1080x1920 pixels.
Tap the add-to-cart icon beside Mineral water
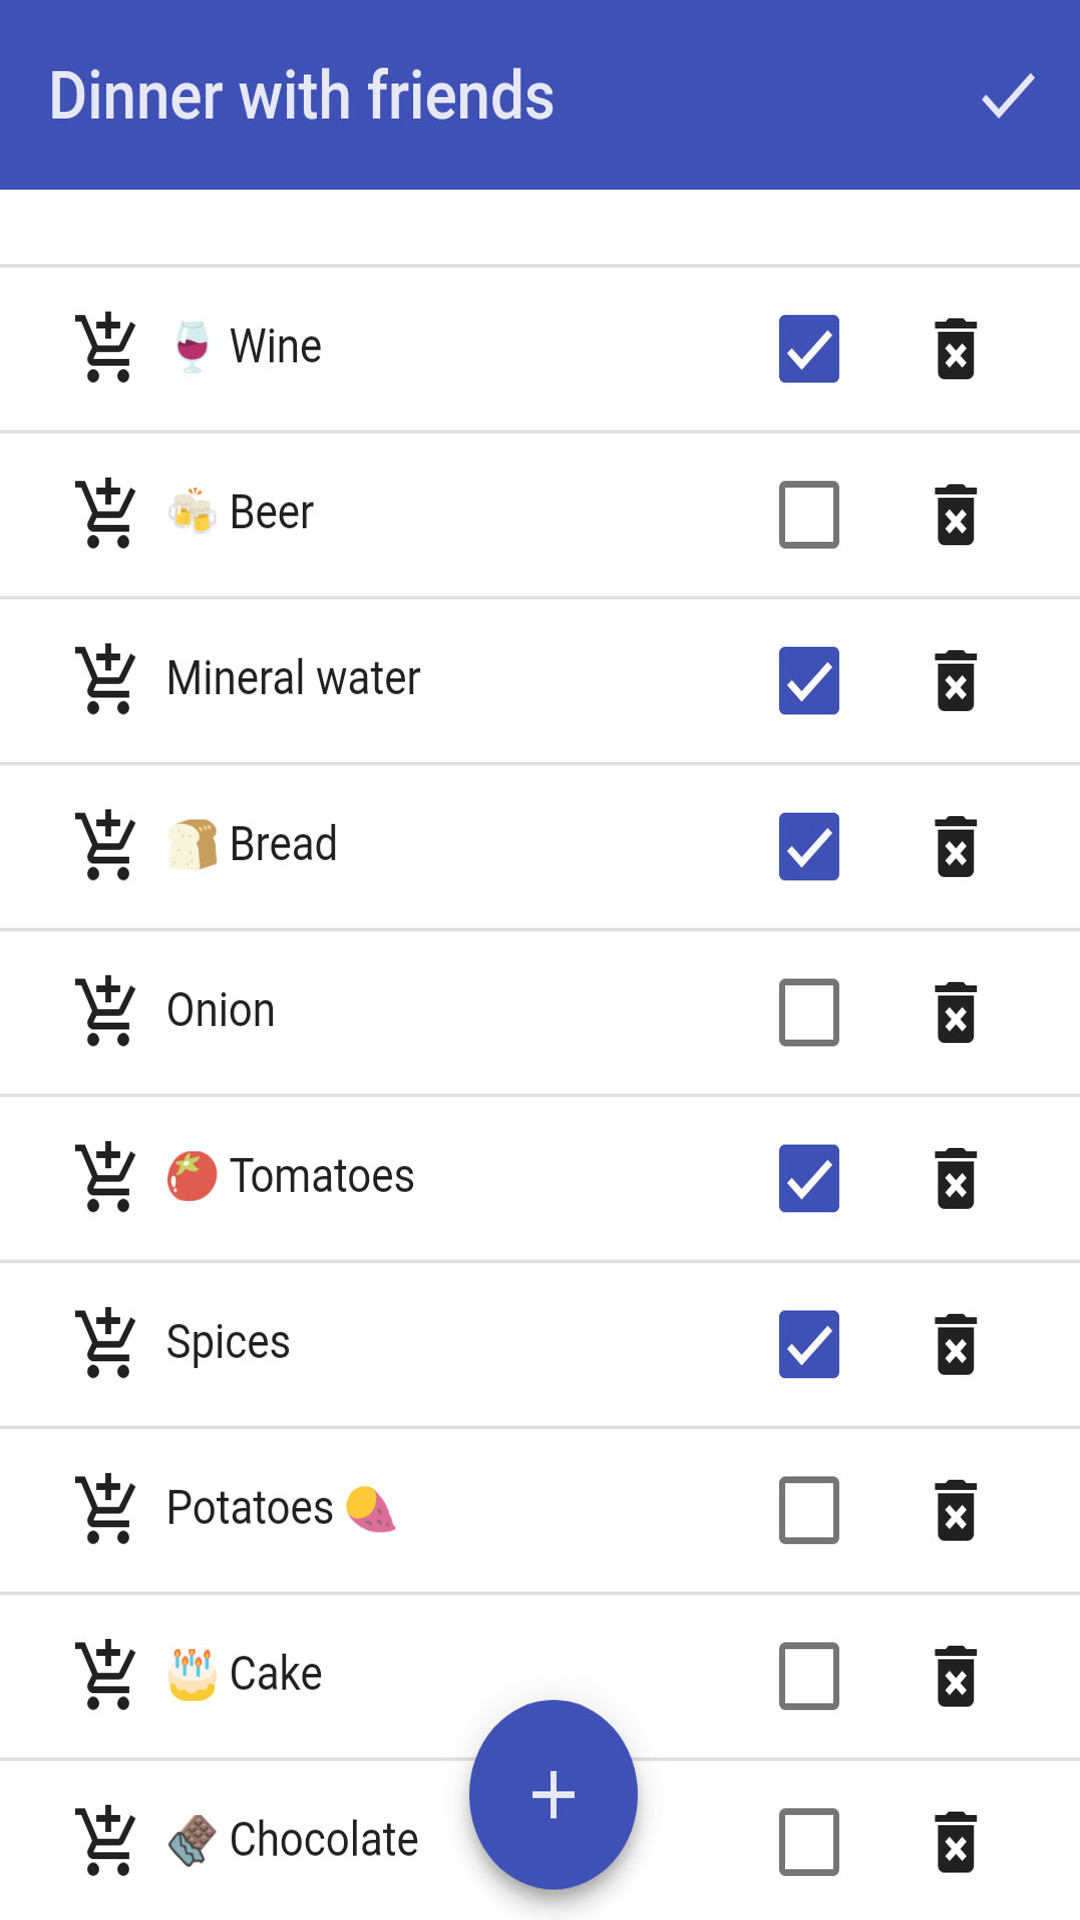pyautogui.click(x=106, y=680)
